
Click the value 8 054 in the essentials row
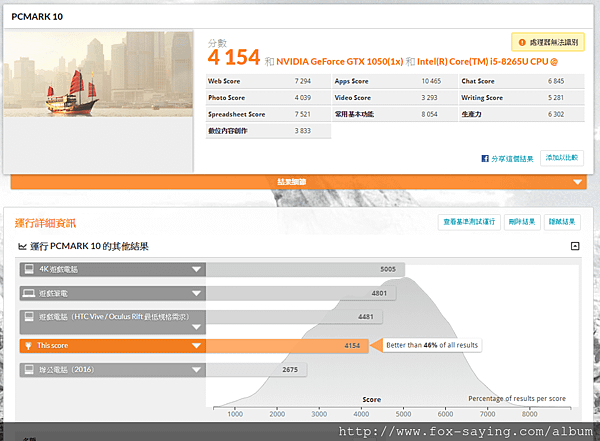(429, 114)
